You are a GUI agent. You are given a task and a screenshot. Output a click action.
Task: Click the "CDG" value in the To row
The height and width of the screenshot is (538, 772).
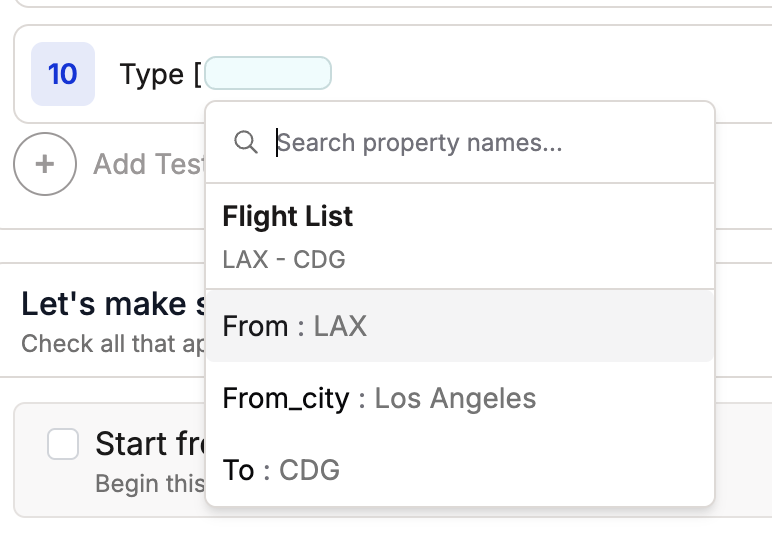[309, 470]
